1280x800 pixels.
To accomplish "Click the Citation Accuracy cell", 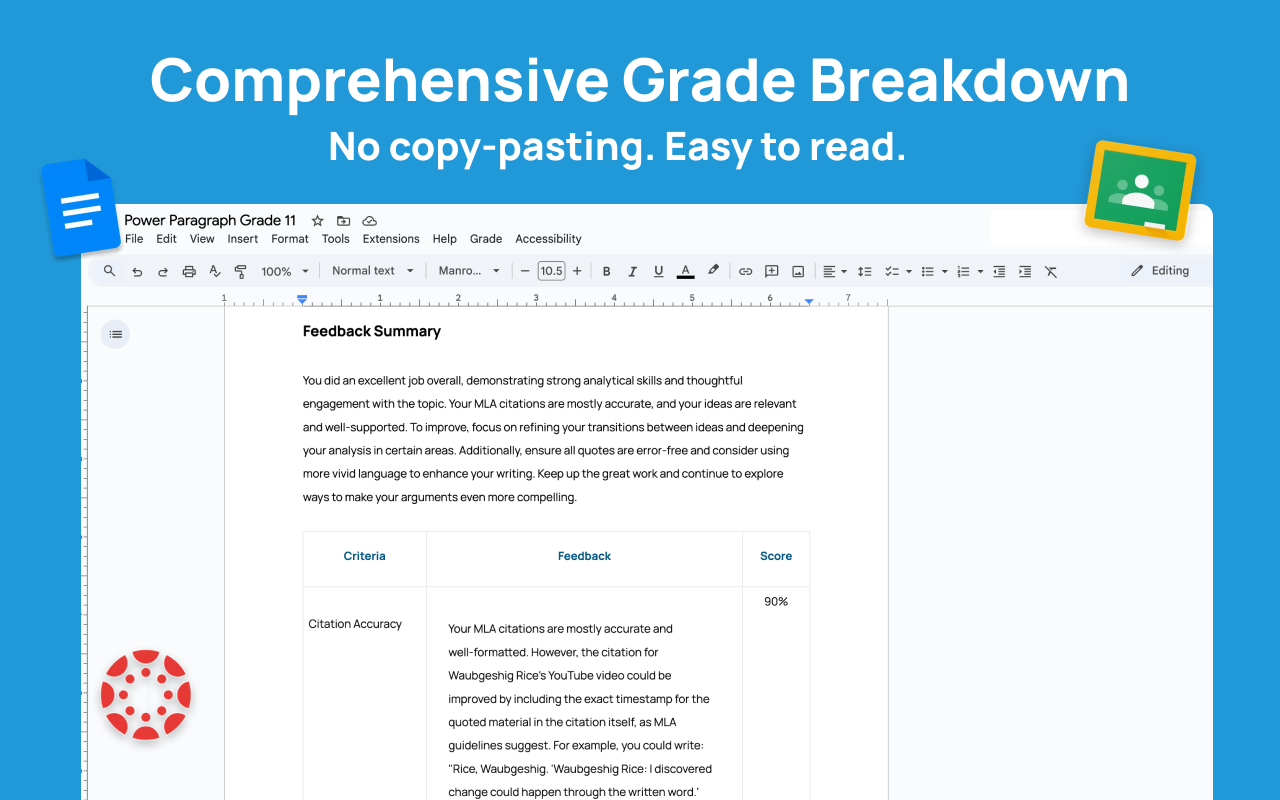I will (355, 624).
